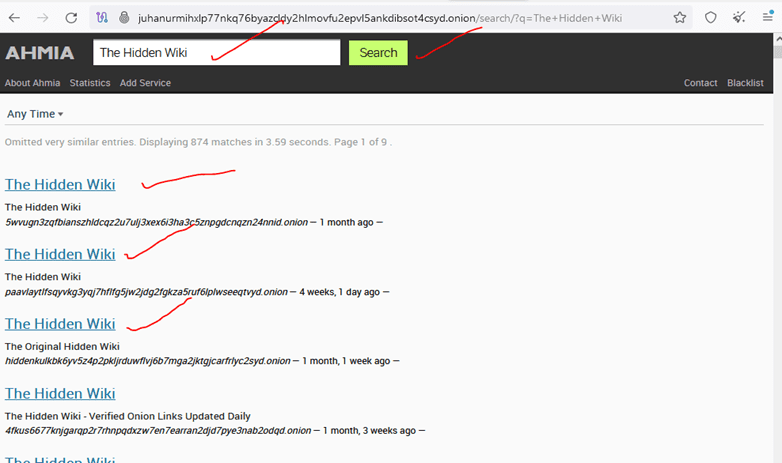Show onion site security lock info
Image resolution: width=782 pixels, height=463 pixels.
click(x=124, y=18)
